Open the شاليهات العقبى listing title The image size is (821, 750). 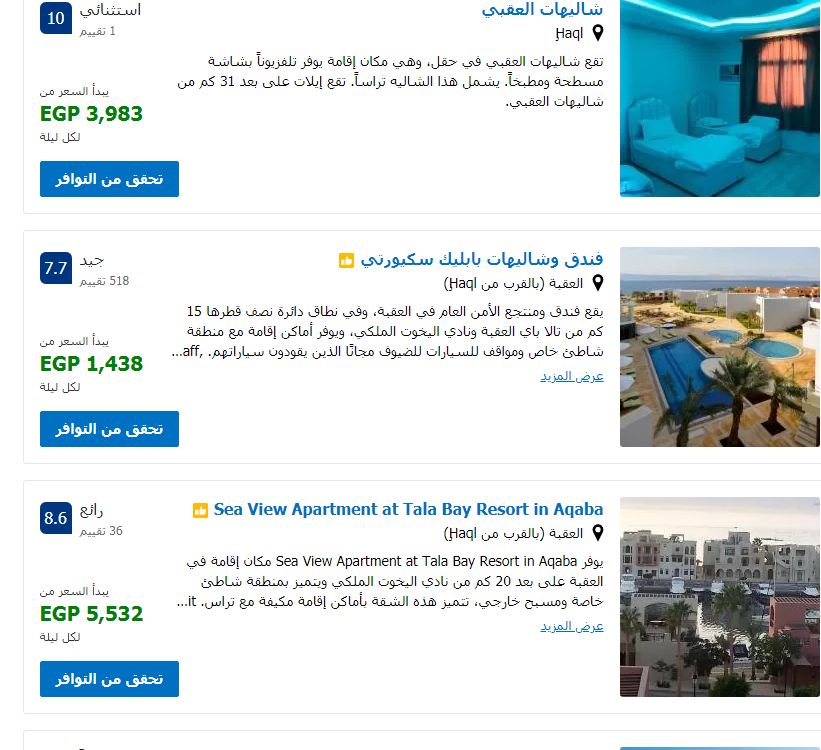pos(542,9)
